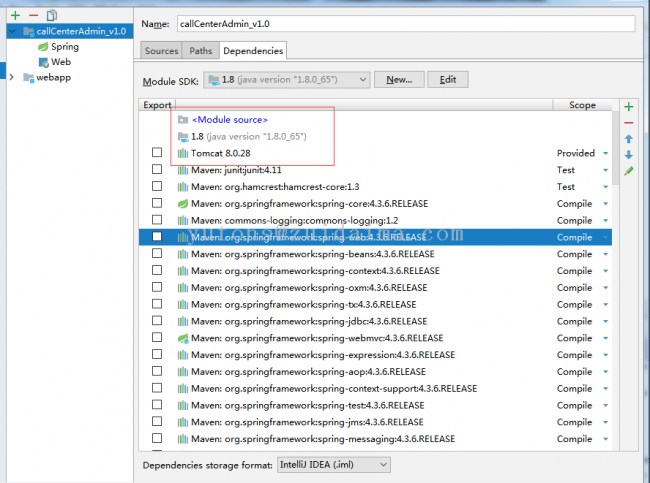Image resolution: width=650 pixels, height=483 pixels.
Task: Move dependency up with arrow icon
Action: tap(628, 139)
